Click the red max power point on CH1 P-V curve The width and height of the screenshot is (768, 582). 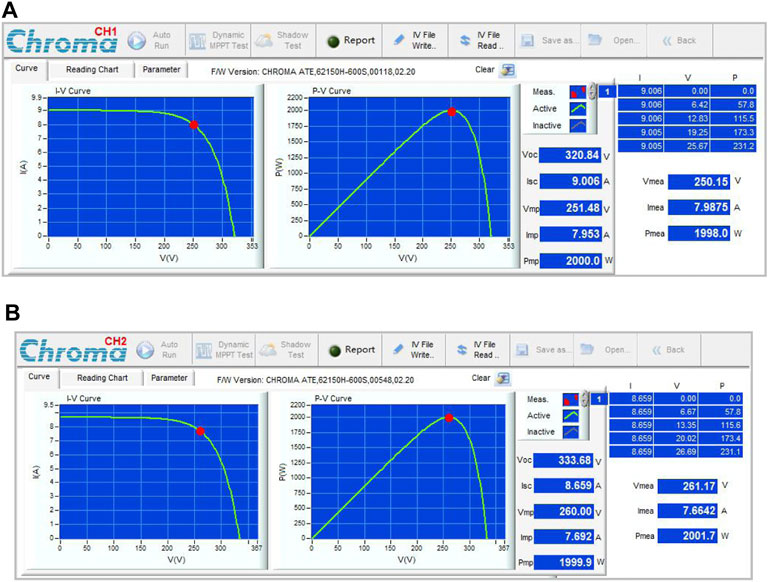[x=452, y=112]
